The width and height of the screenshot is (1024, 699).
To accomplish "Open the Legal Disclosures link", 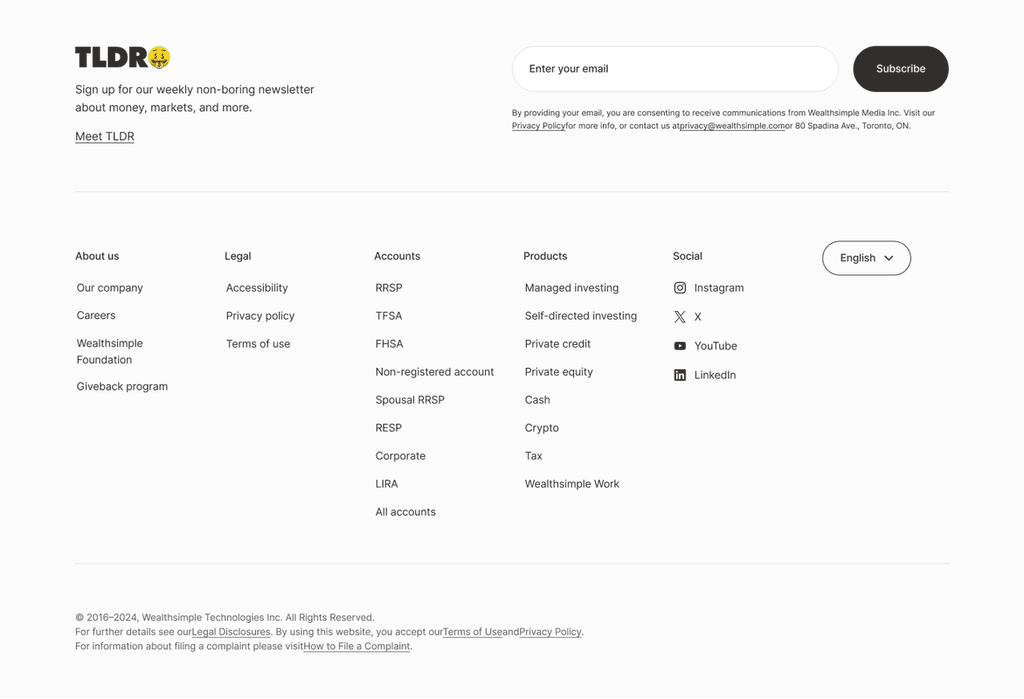I will pos(230,631).
